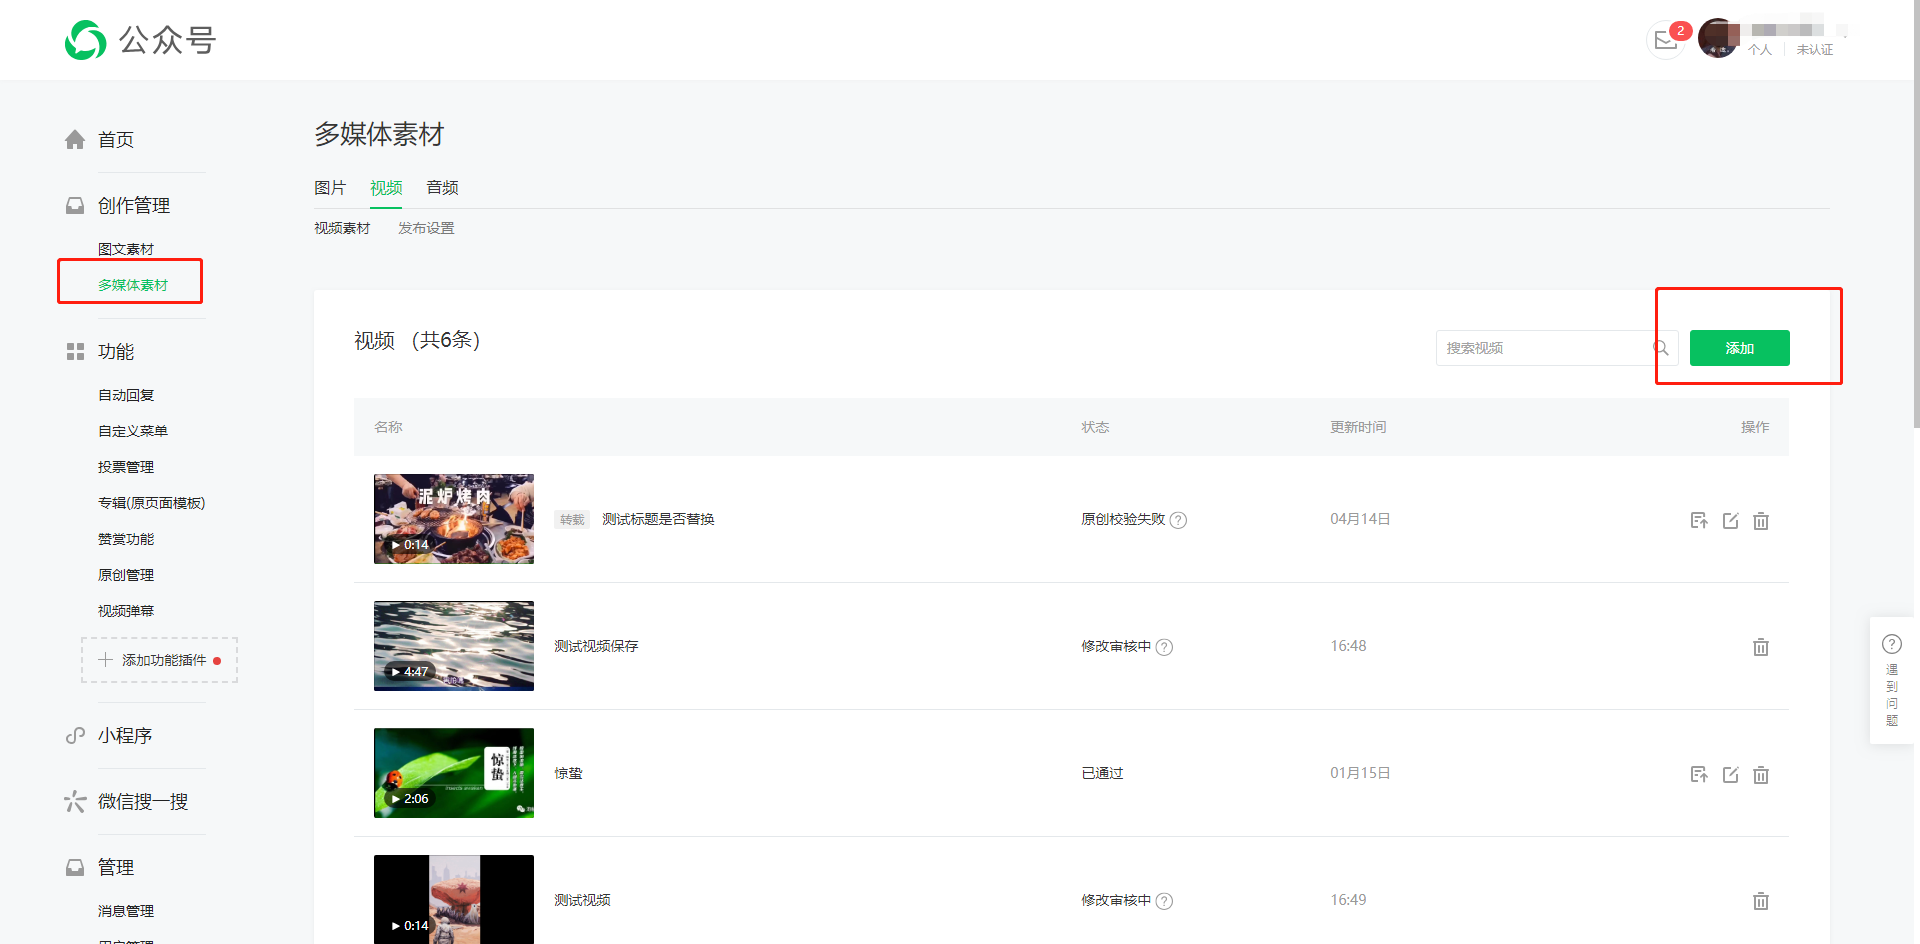This screenshot has height=944, width=1920.
Task: Click the 创作管理 section icon
Action: click(75, 205)
